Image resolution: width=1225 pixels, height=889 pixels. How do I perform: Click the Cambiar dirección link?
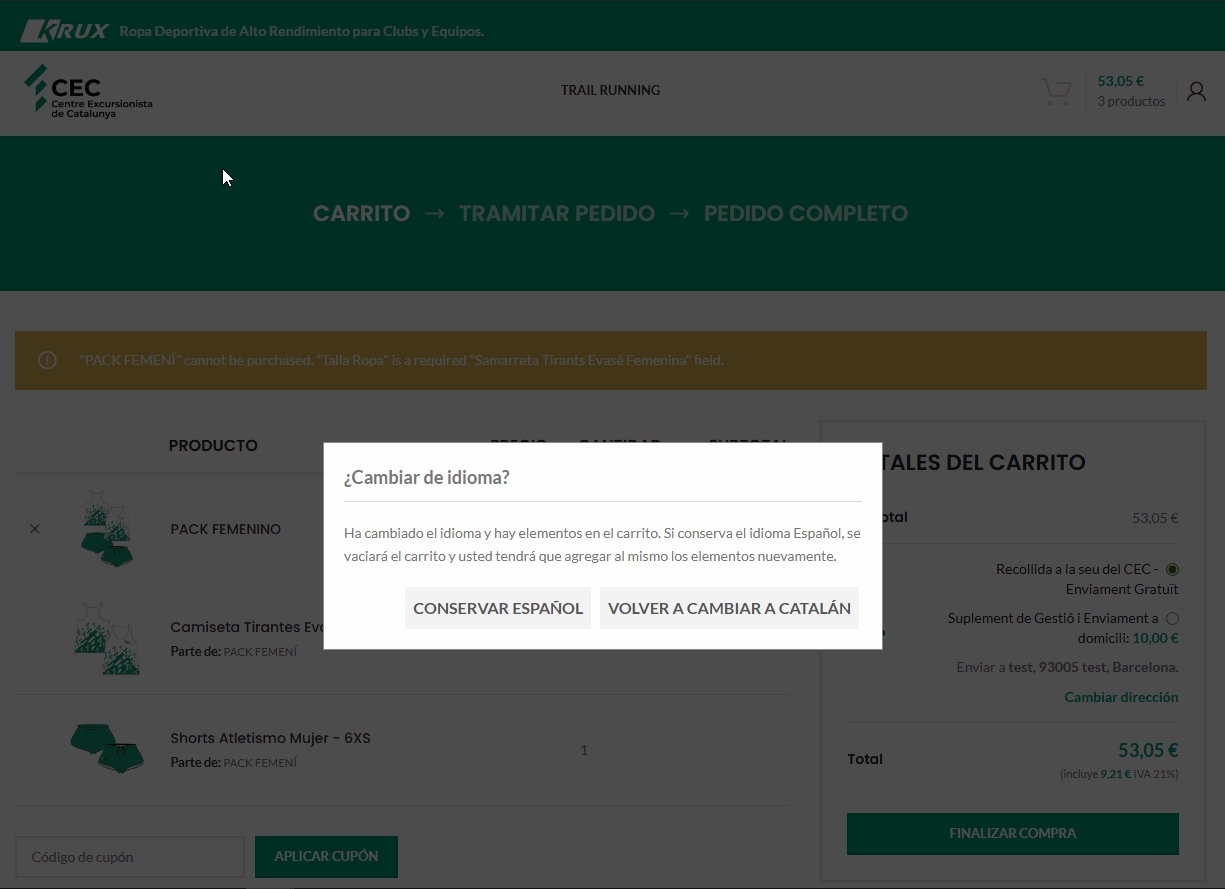1121,697
